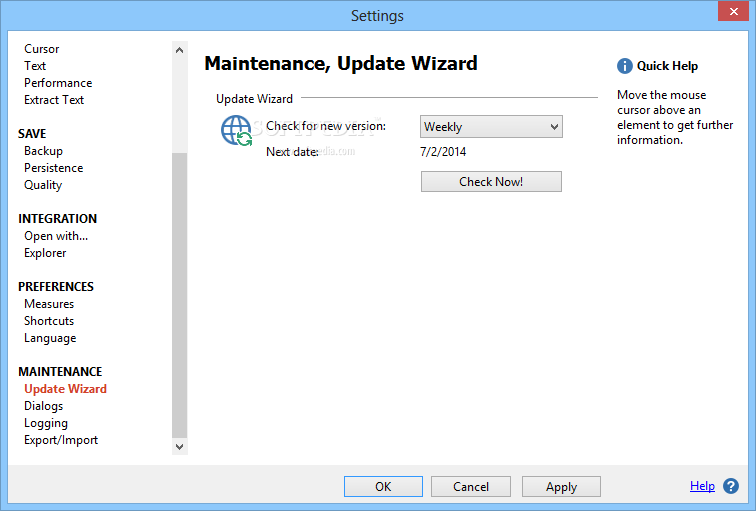Select Open with... under INTEGRATION
Viewport: 756px width, 511px height.
coord(56,236)
